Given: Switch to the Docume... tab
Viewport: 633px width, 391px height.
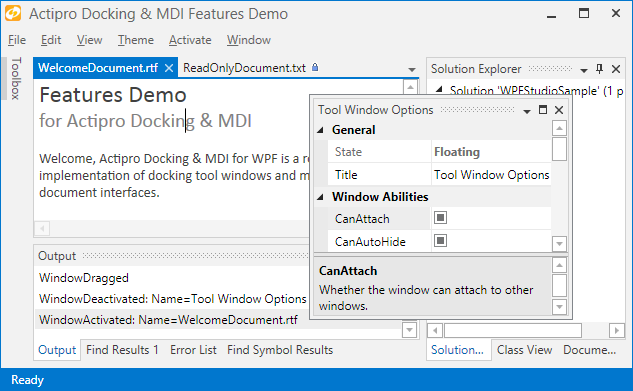Looking at the screenshot, I should click(590, 350).
